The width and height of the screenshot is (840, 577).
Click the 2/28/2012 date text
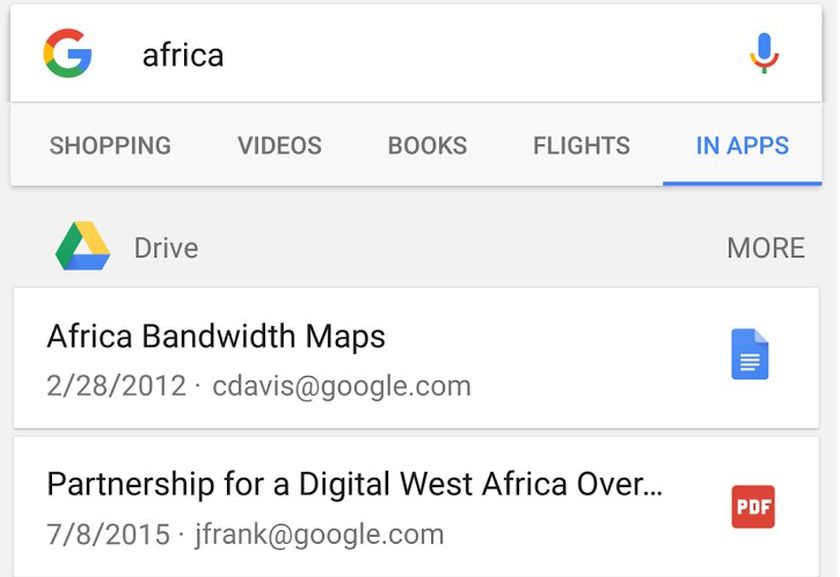(116, 386)
